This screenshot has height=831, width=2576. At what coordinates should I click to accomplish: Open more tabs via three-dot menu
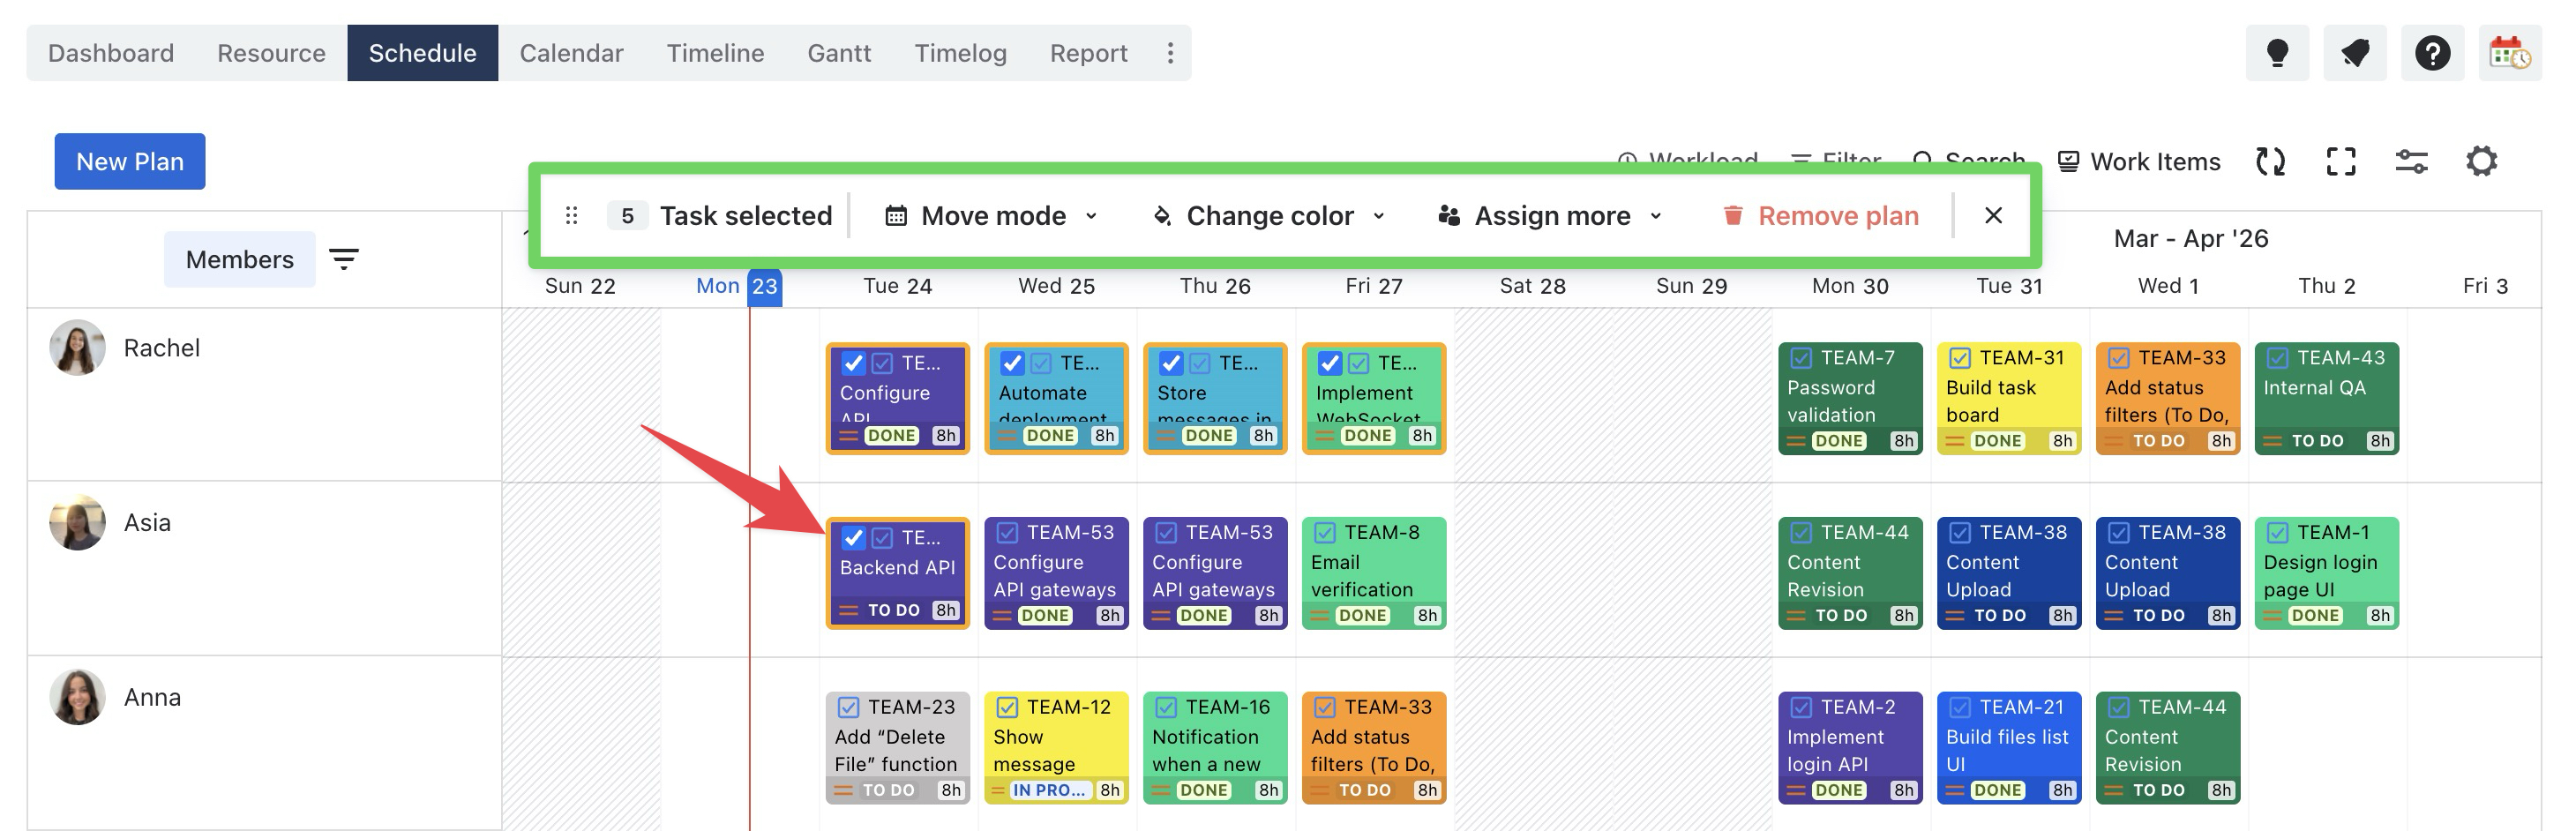click(x=1170, y=53)
